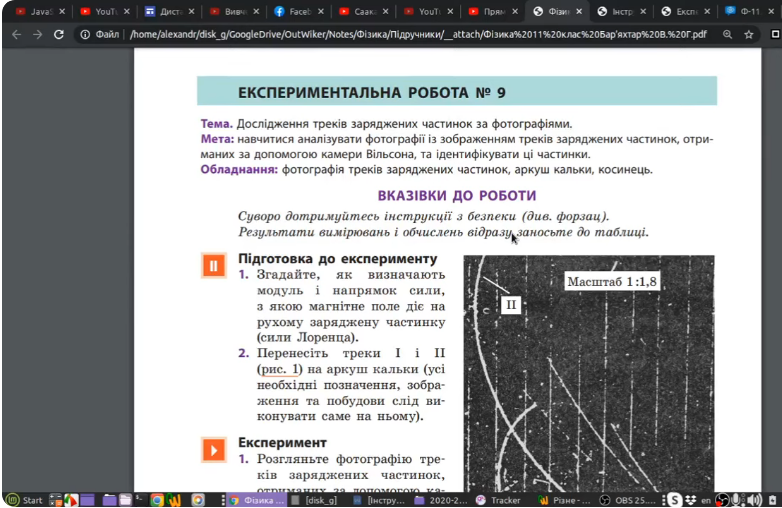
Task: Click the browser Back arrow
Action: coord(16,34)
